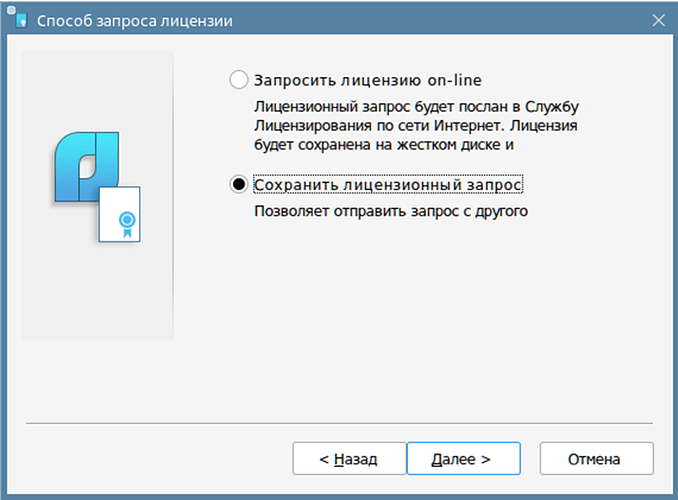
Task: Click the Способ запроса лицензии title text
Action: tap(134, 21)
